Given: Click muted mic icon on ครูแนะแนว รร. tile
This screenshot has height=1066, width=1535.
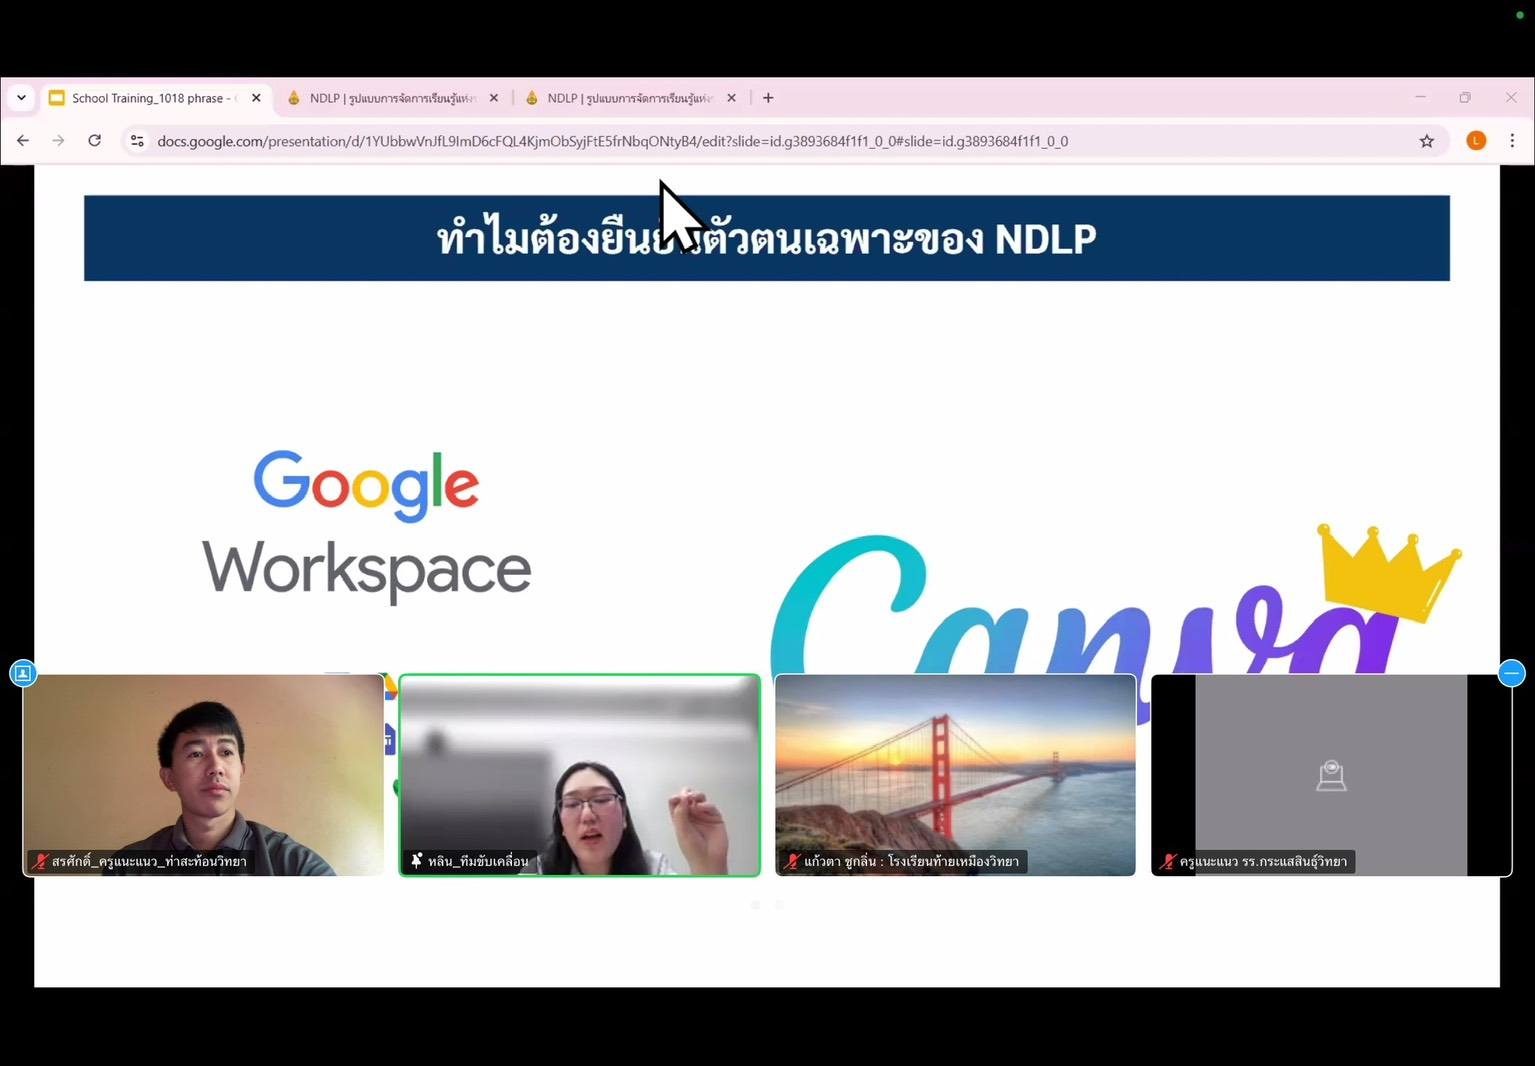Looking at the screenshot, I should pyautogui.click(x=1168, y=861).
